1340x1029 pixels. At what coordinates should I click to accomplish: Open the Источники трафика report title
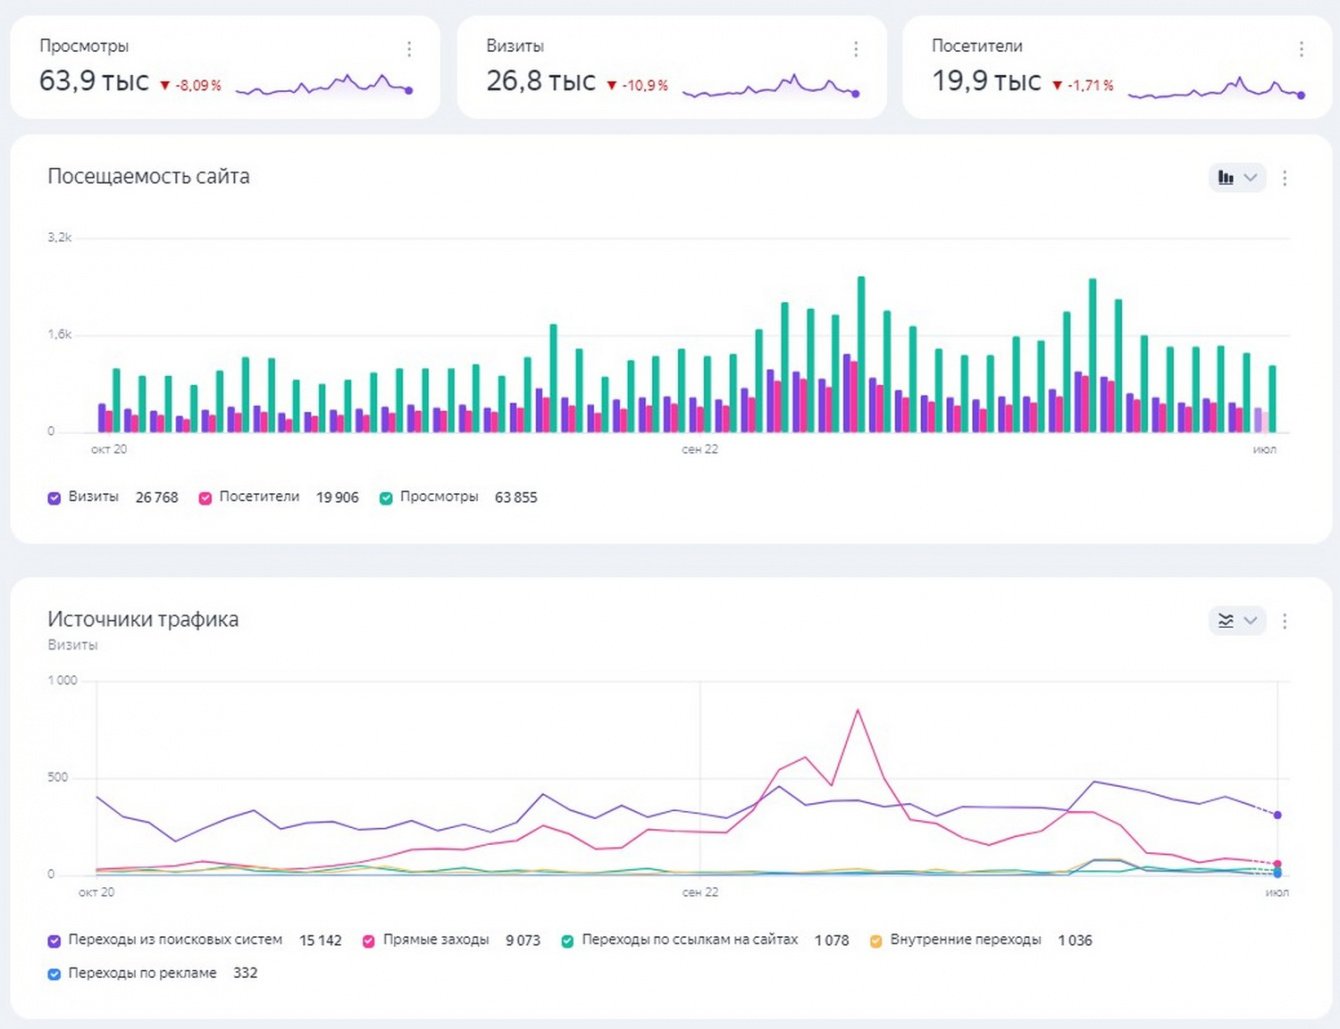click(143, 620)
